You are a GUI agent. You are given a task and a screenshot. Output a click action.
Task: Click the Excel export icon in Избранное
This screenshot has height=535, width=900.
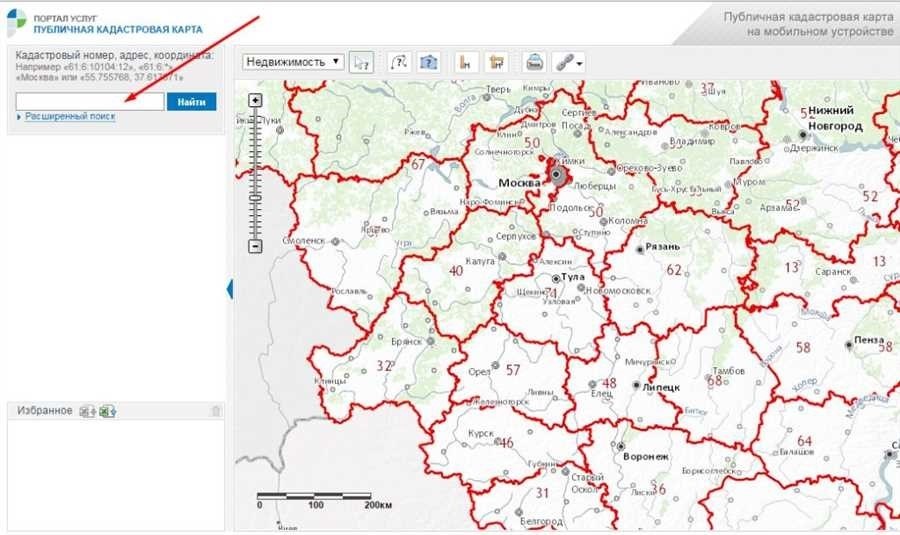[87, 411]
